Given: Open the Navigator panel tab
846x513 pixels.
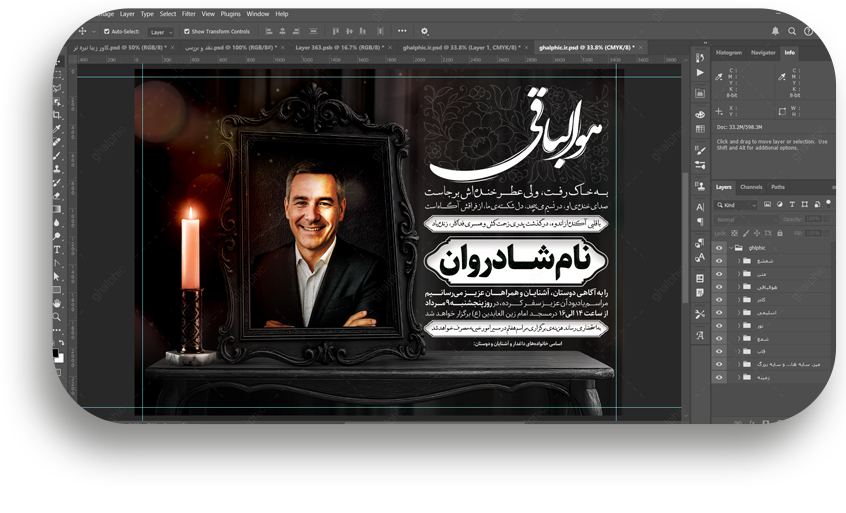Looking at the screenshot, I should 763,52.
